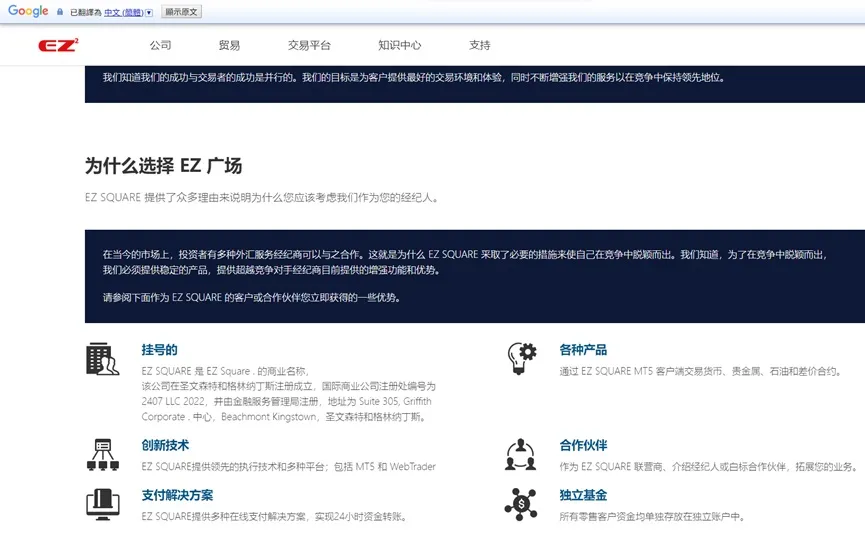The image size is (865, 556).
Task: Click the banner text 我们知道我们的成功与交易者
Action: click(414, 77)
